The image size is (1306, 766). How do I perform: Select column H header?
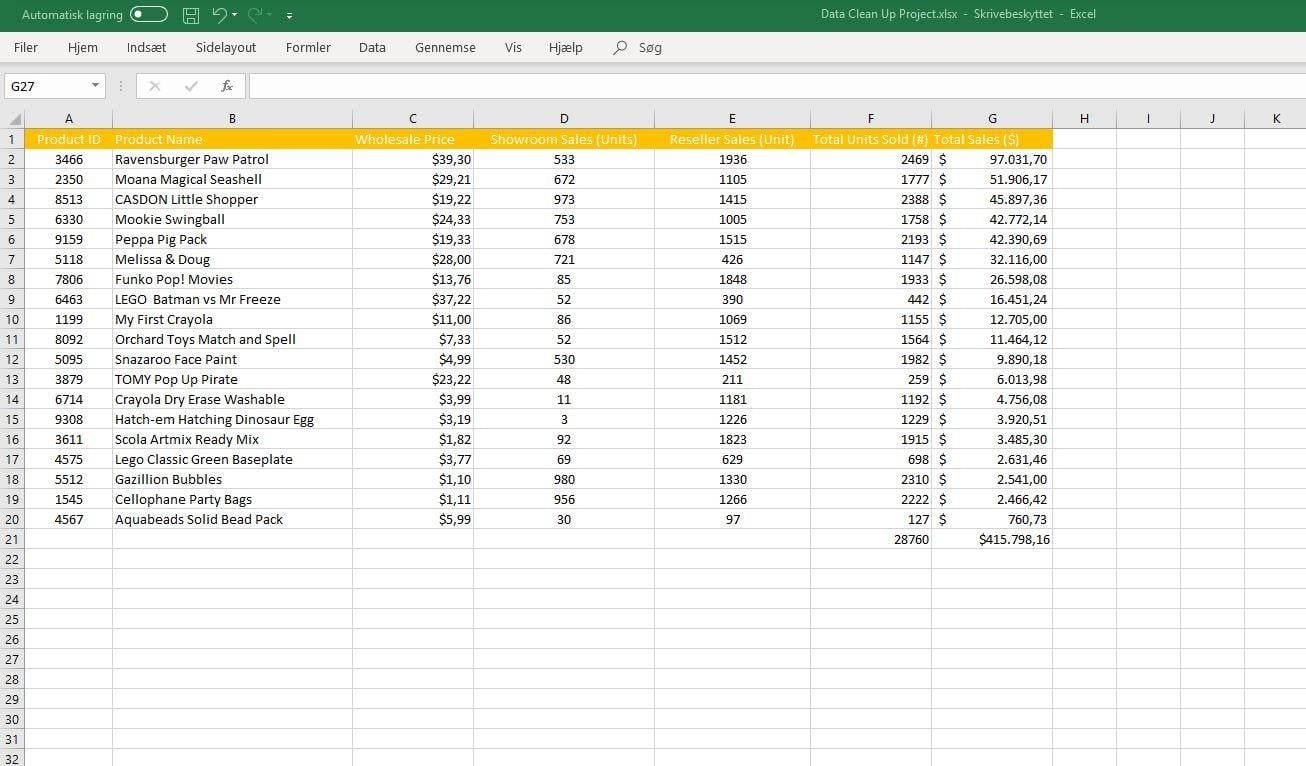(x=1084, y=119)
